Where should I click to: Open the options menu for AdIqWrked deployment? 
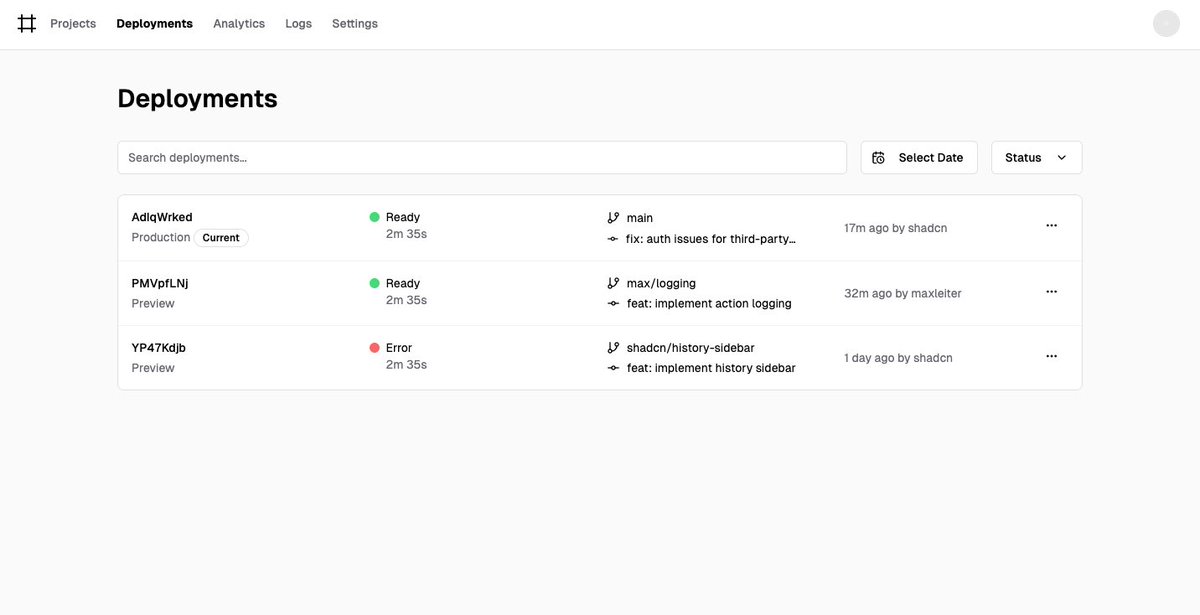(x=1051, y=225)
